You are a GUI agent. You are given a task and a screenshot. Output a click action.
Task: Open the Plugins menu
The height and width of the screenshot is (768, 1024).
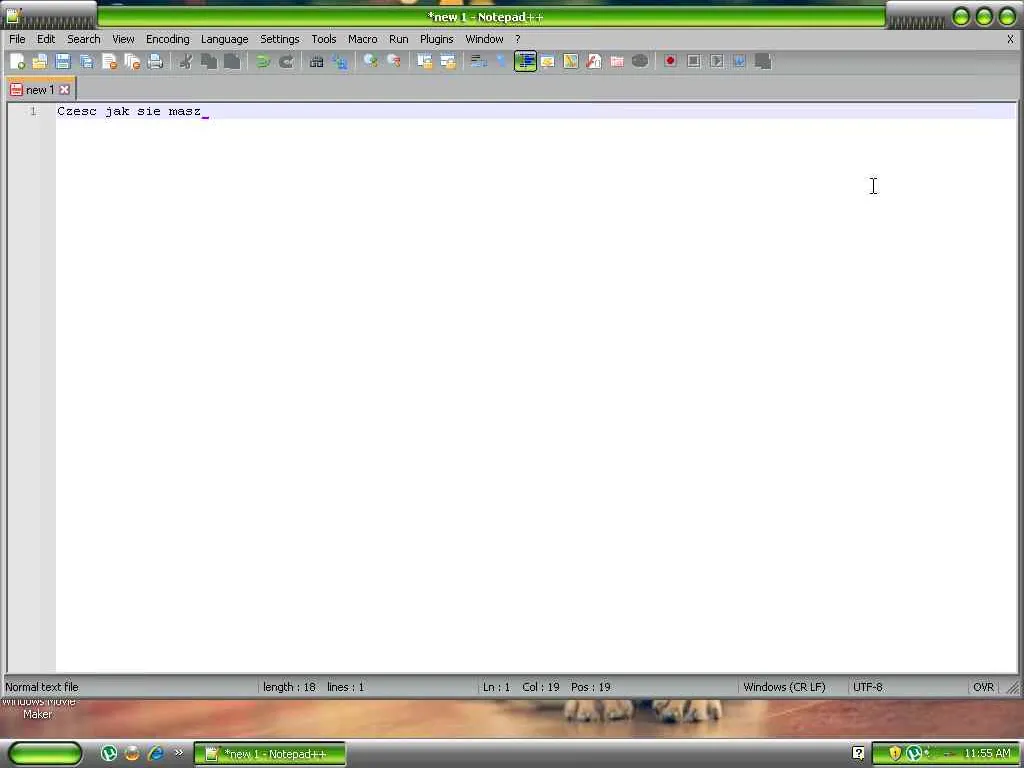pyautogui.click(x=436, y=39)
